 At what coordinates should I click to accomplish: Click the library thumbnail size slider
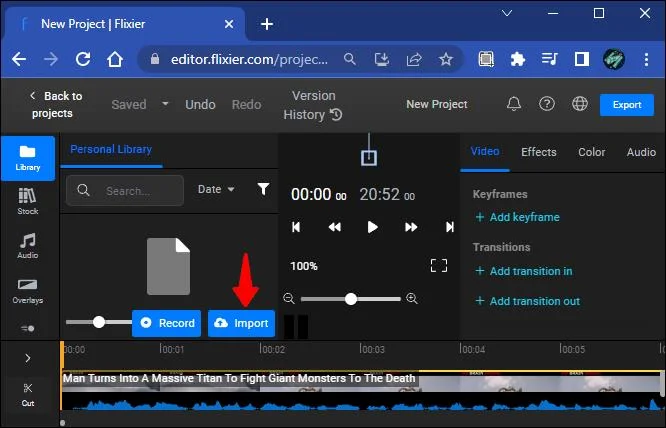click(x=99, y=322)
